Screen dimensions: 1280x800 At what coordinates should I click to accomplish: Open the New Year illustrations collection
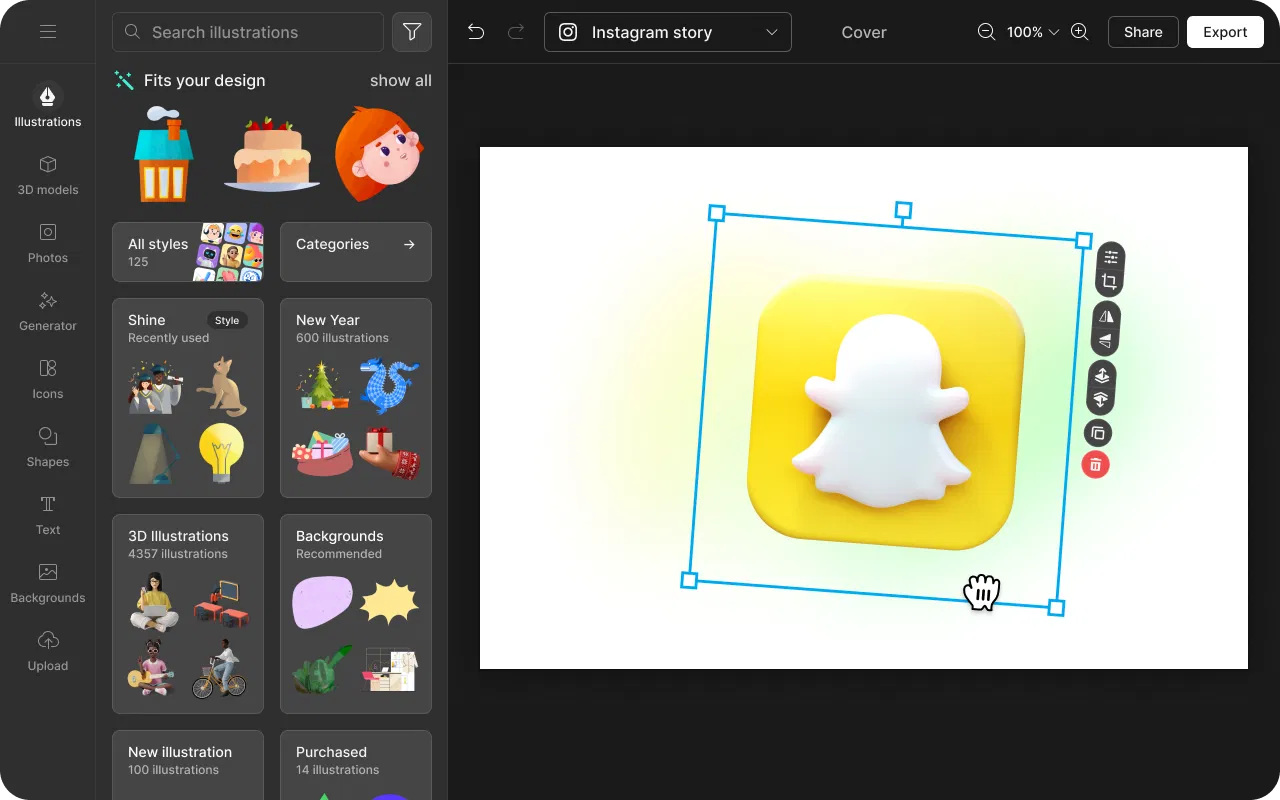(x=356, y=398)
